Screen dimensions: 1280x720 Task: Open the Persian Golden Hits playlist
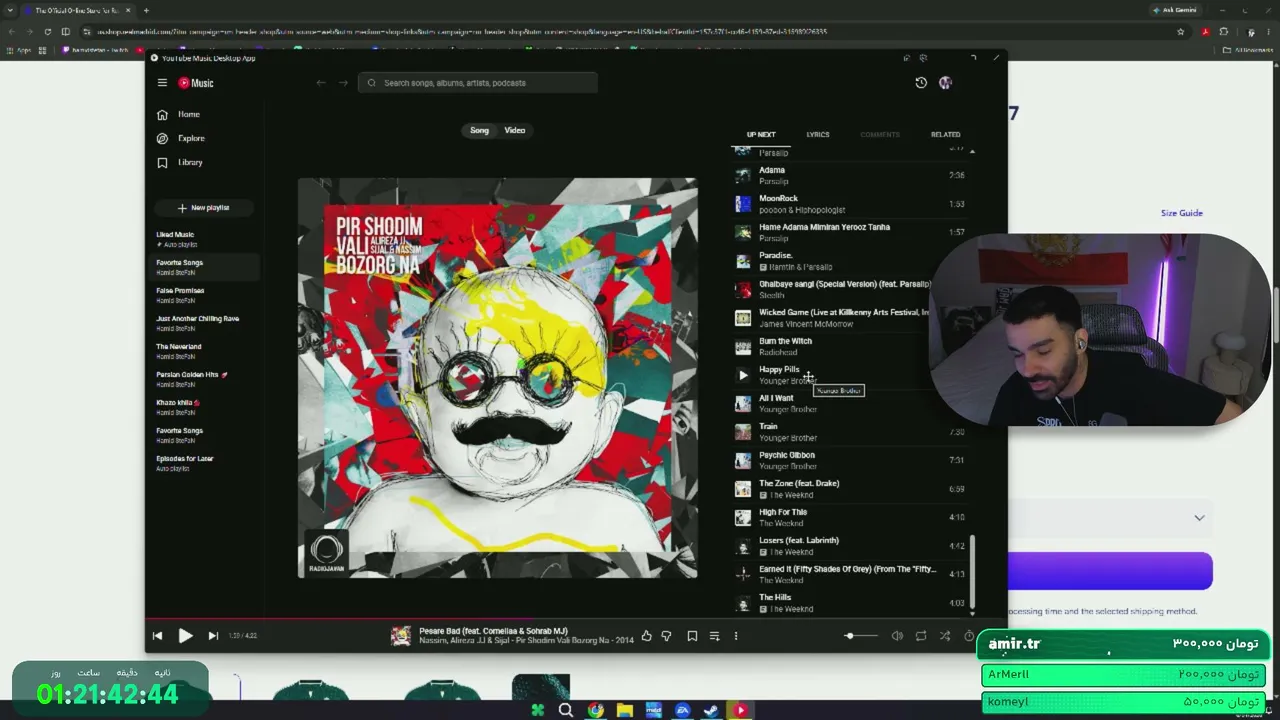coord(205,379)
